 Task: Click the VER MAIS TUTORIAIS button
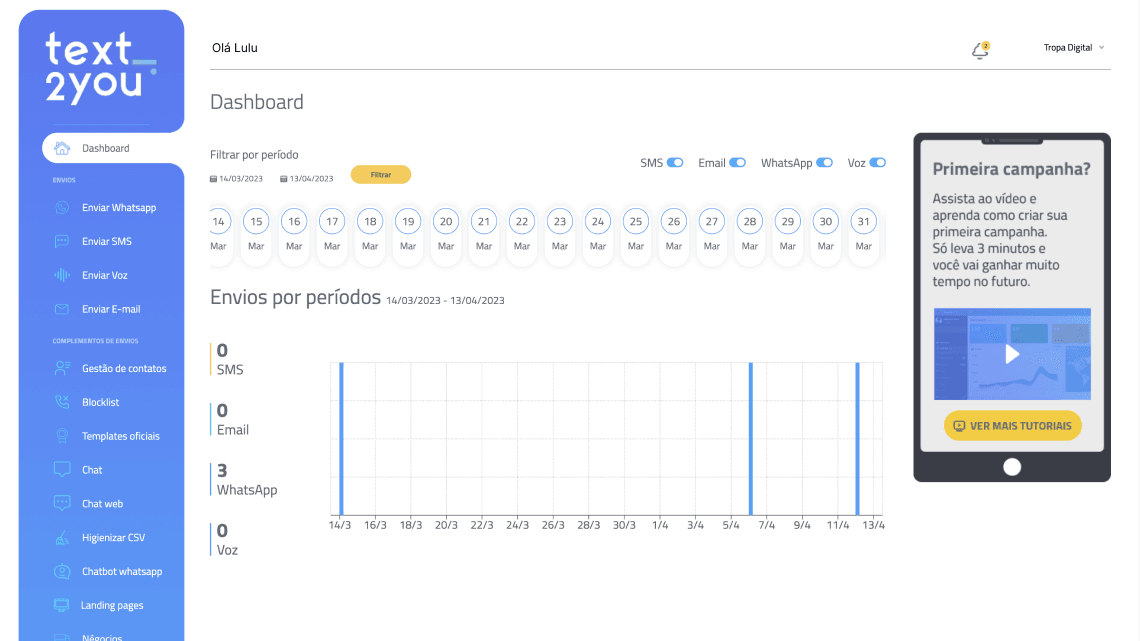[x=1012, y=426]
